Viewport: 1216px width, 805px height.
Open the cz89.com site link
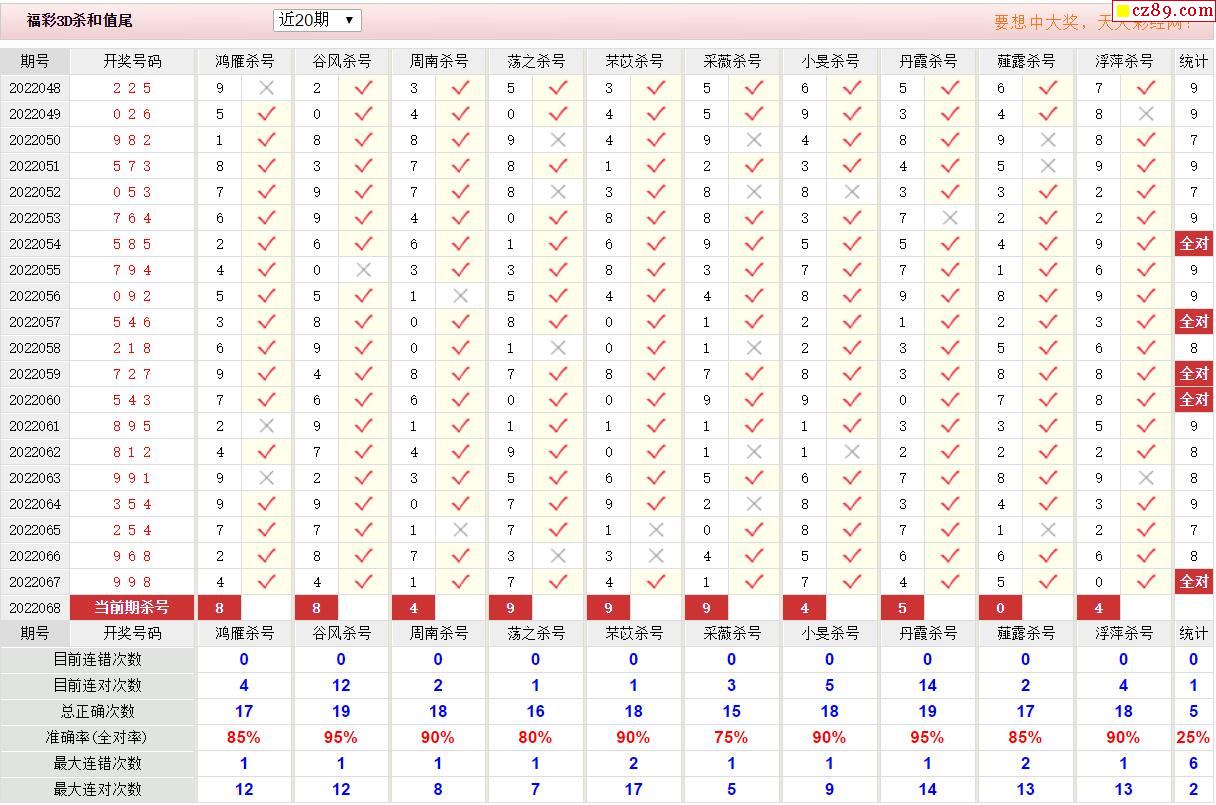[1164, 10]
